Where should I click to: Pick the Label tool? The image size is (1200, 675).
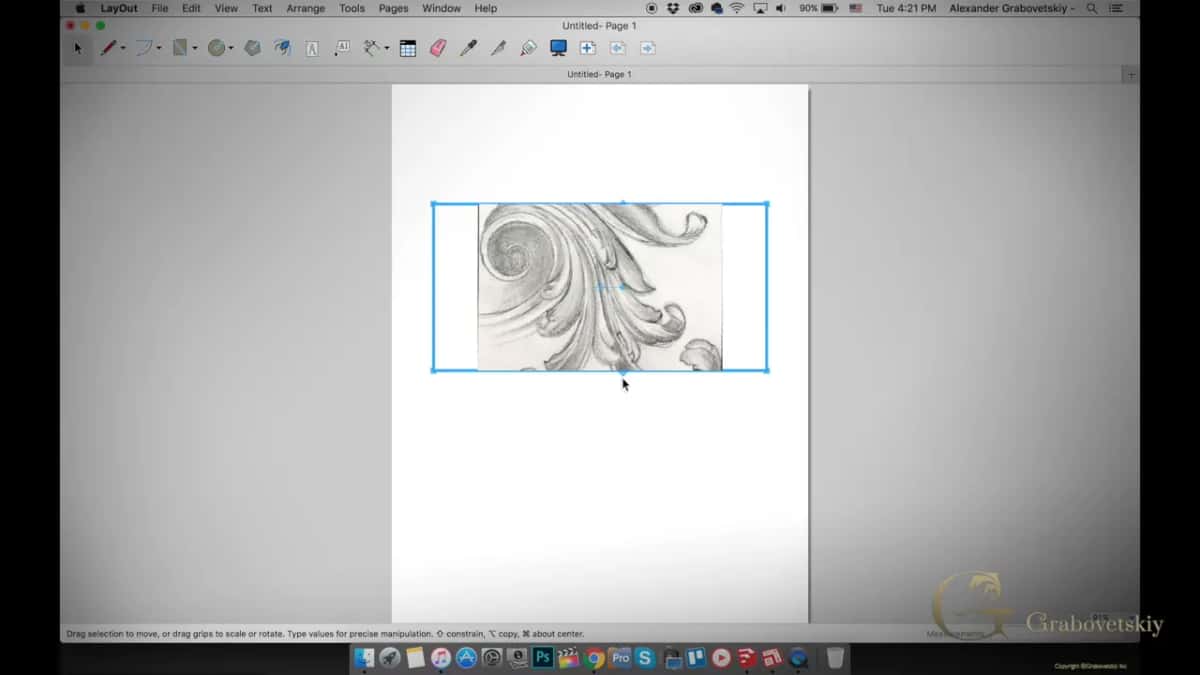point(342,48)
